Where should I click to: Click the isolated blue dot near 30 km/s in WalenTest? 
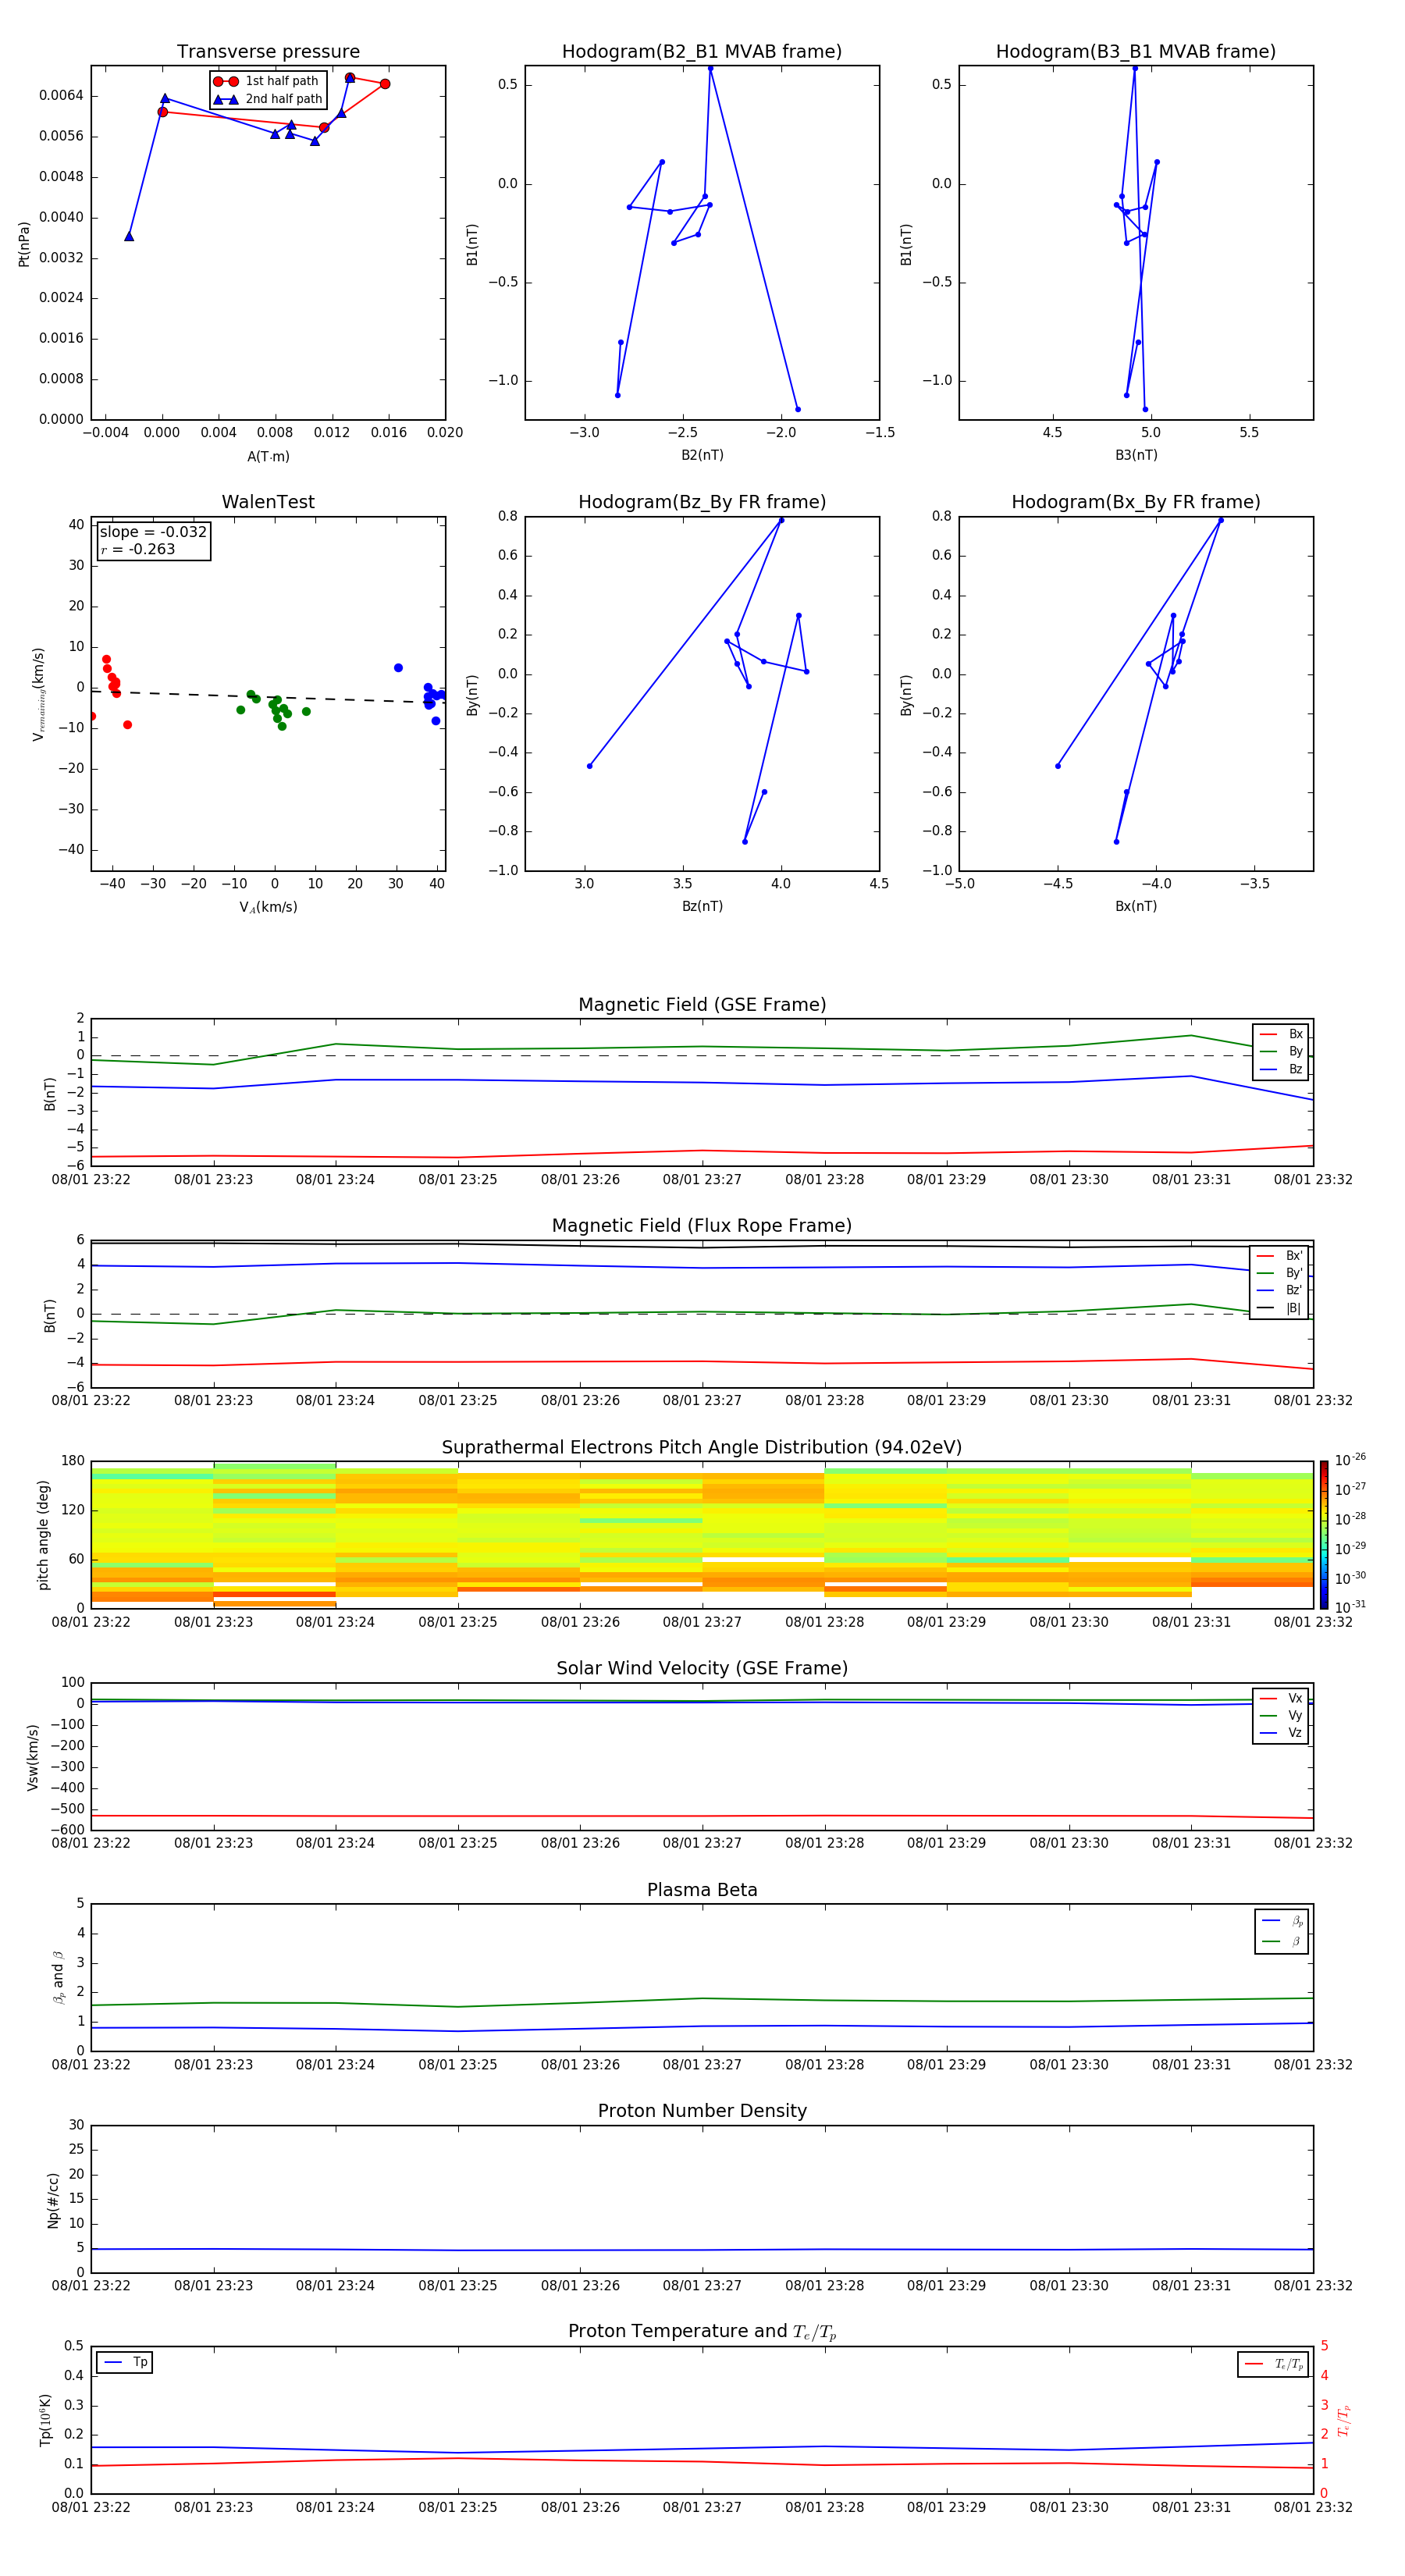pos(398,668)
